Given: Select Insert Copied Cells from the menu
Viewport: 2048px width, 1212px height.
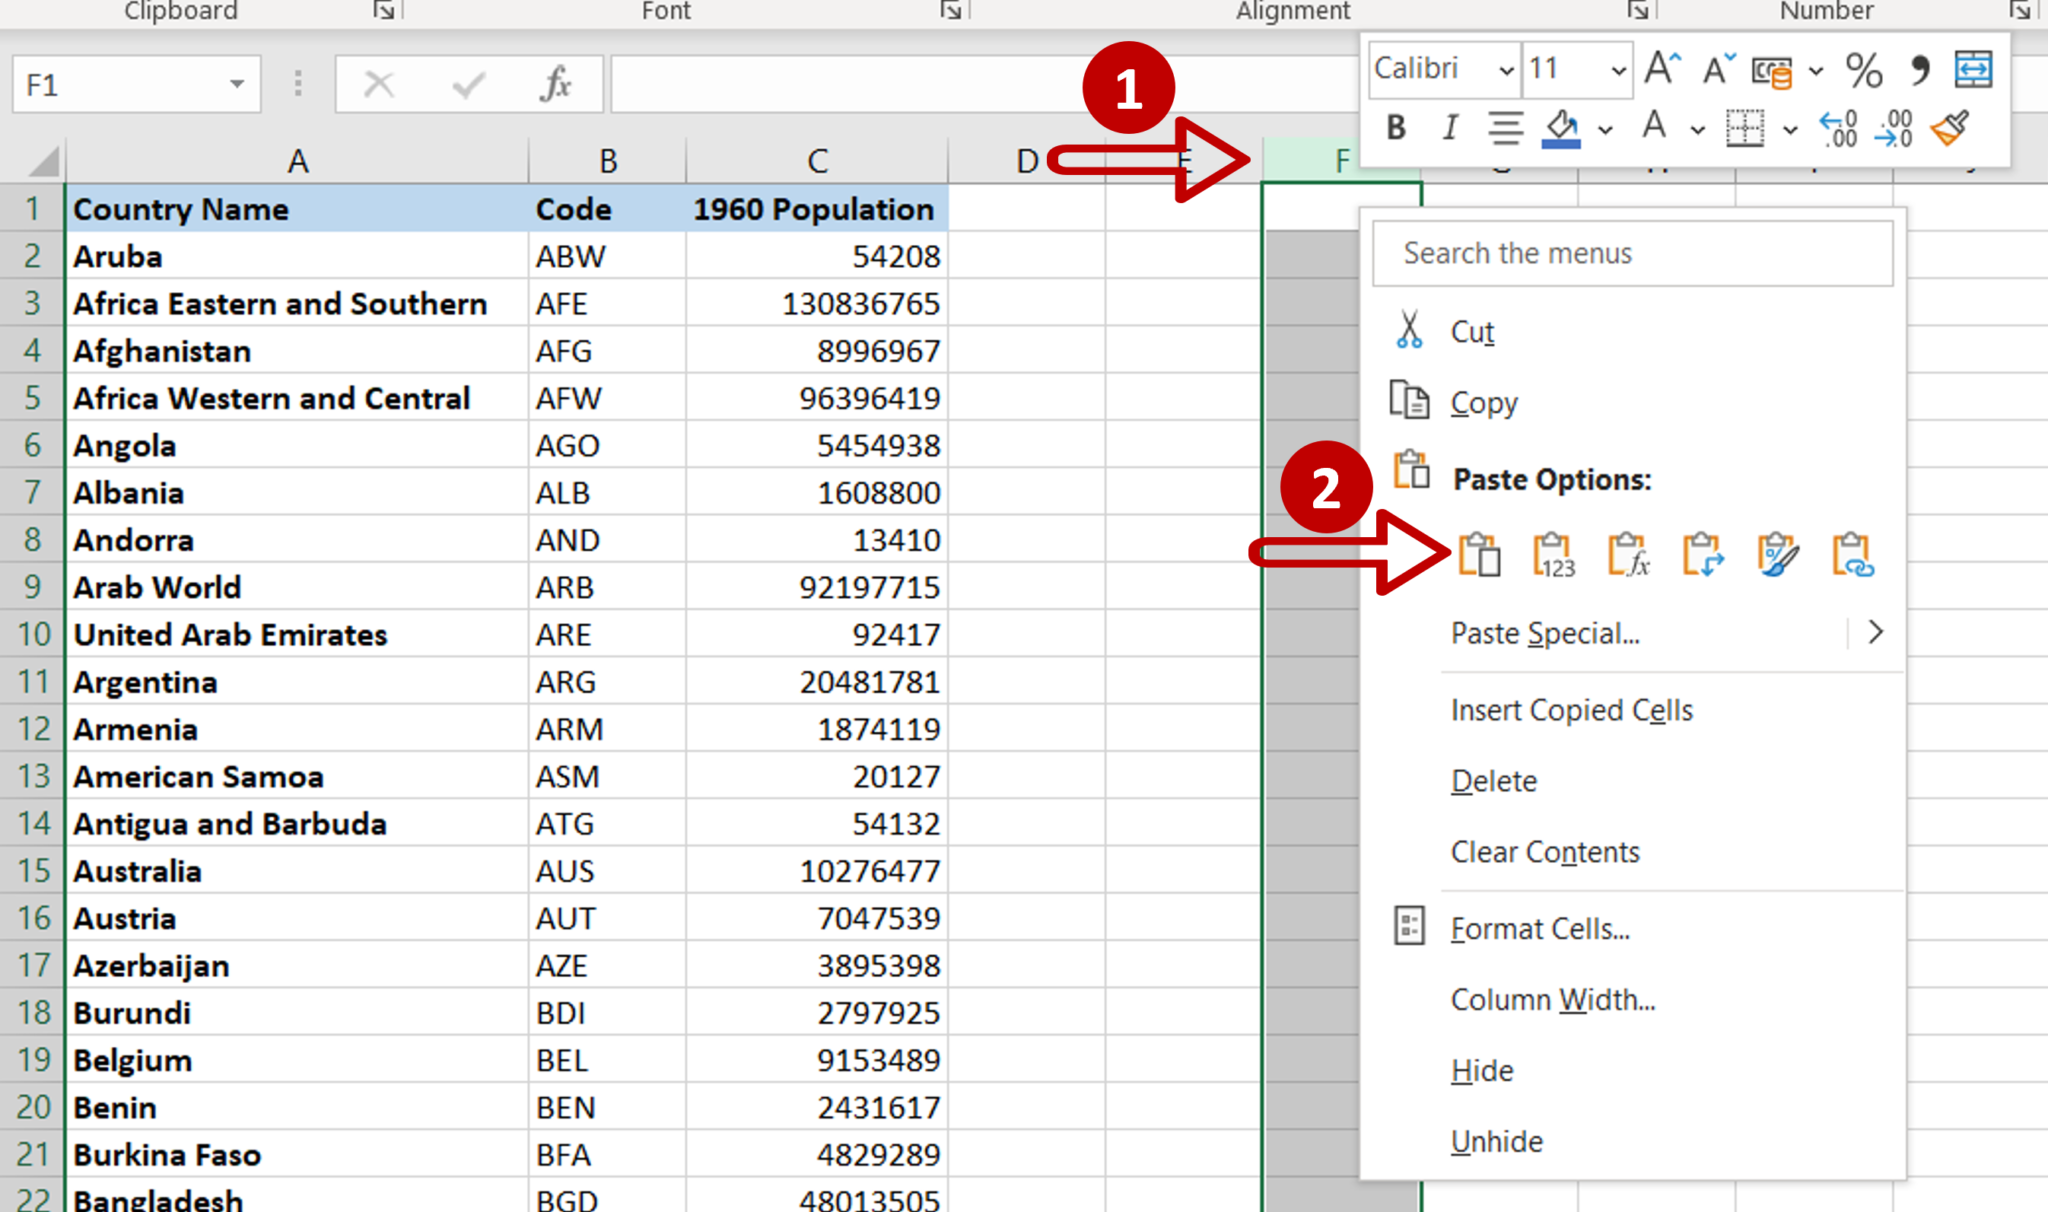Looking at the screenshot, I should point(1570,710).
